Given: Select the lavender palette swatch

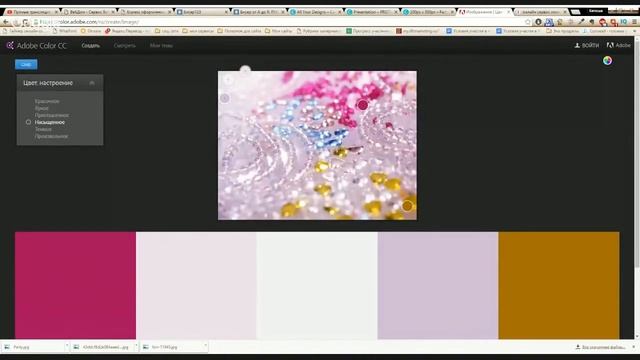Looking at the screenshot, I should point(438,285).
